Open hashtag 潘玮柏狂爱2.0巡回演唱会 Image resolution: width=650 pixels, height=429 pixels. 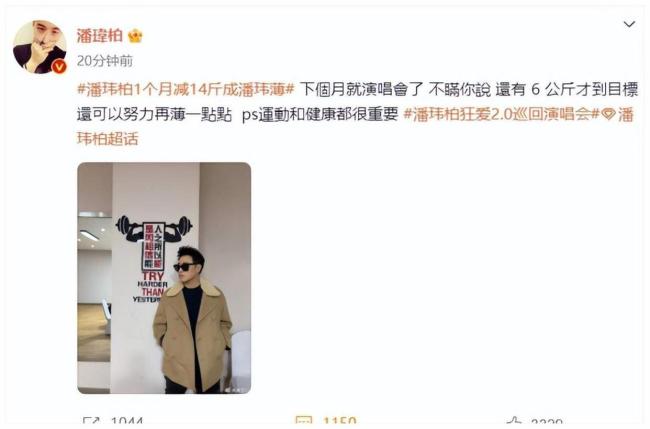502,114
